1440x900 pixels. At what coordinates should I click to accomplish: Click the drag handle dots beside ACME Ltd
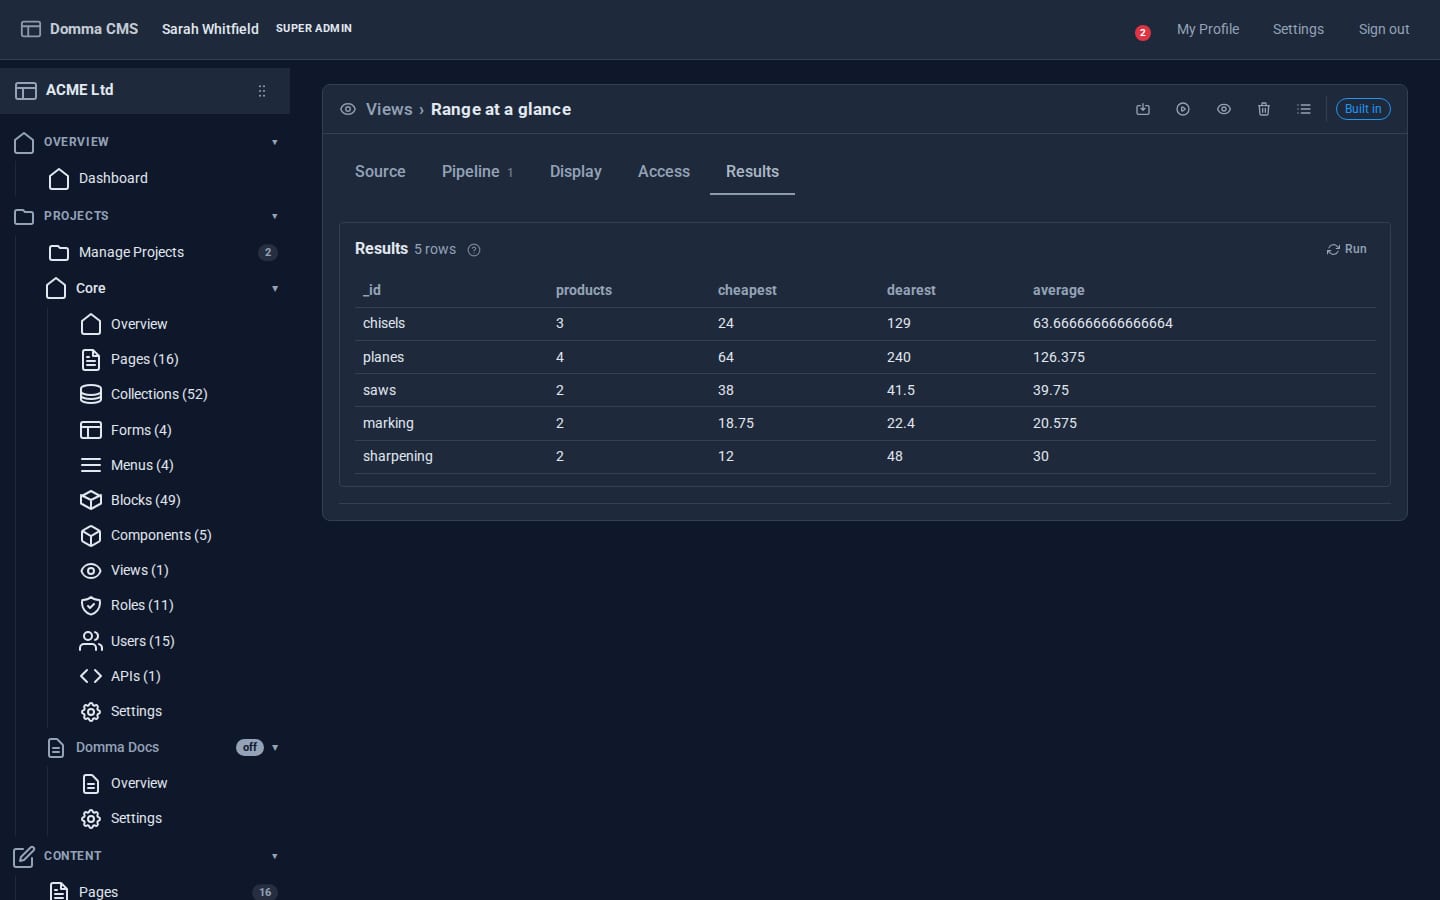262,91
